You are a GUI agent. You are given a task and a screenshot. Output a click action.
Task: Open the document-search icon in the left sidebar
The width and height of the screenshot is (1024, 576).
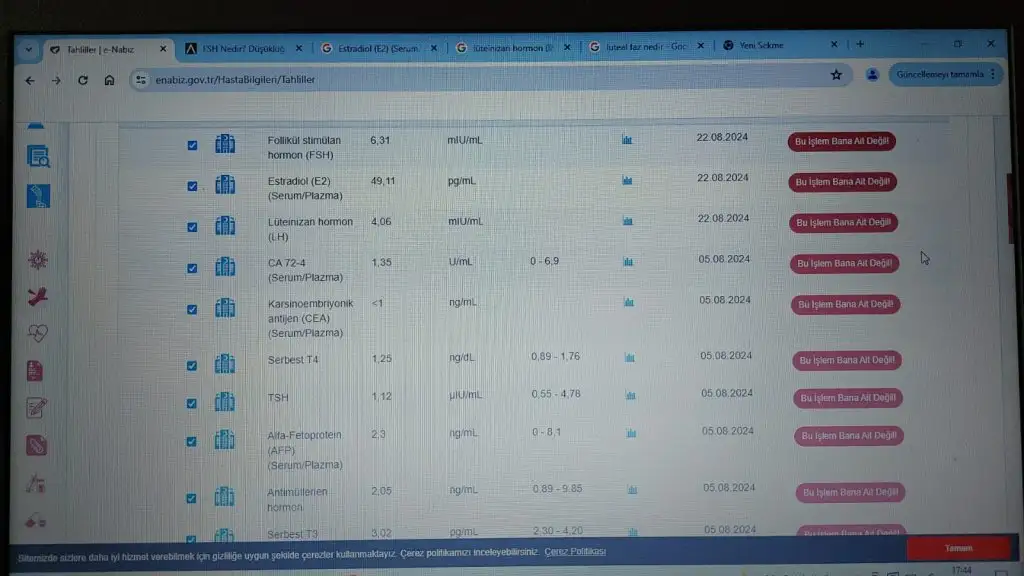coord(38,156)
